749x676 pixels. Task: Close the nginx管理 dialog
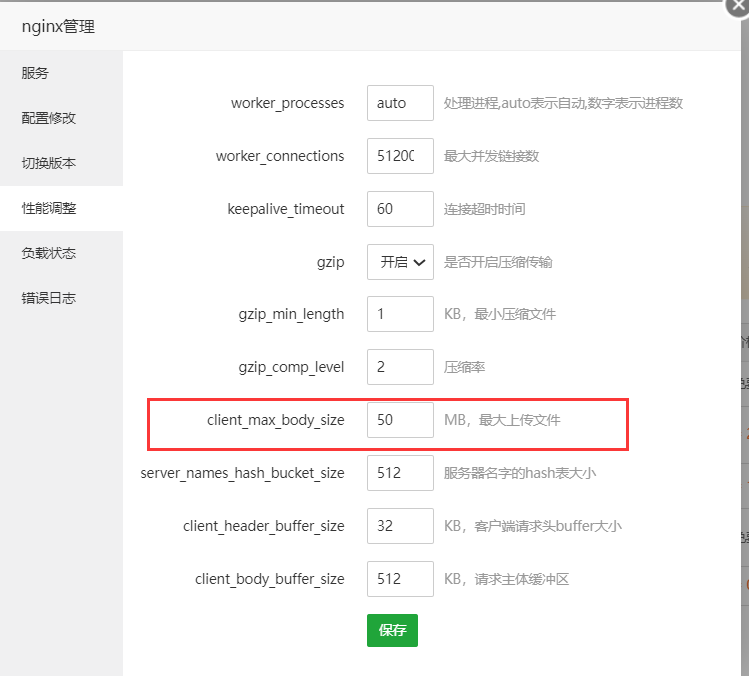pyautogui.click(x=738, y=7)
